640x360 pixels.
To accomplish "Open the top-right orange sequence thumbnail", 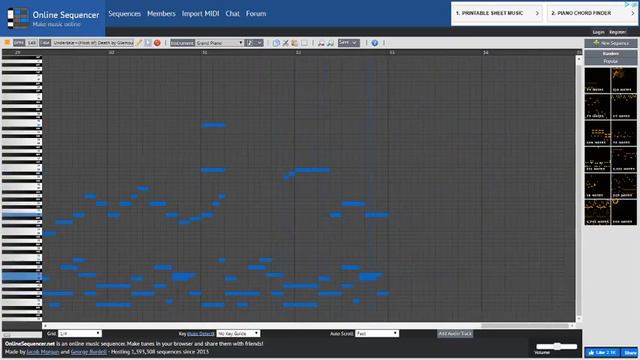I will 624,80.
